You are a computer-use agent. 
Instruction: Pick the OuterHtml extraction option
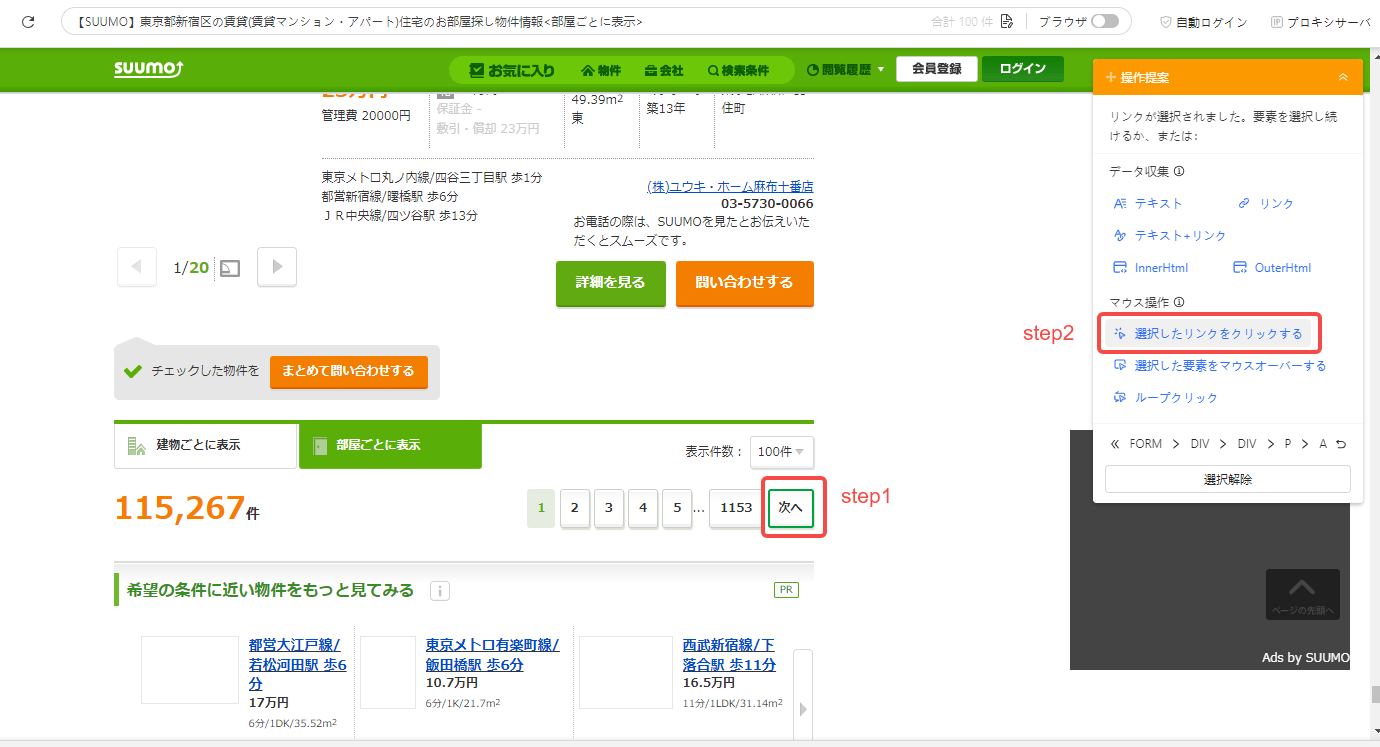(1272, 267)
